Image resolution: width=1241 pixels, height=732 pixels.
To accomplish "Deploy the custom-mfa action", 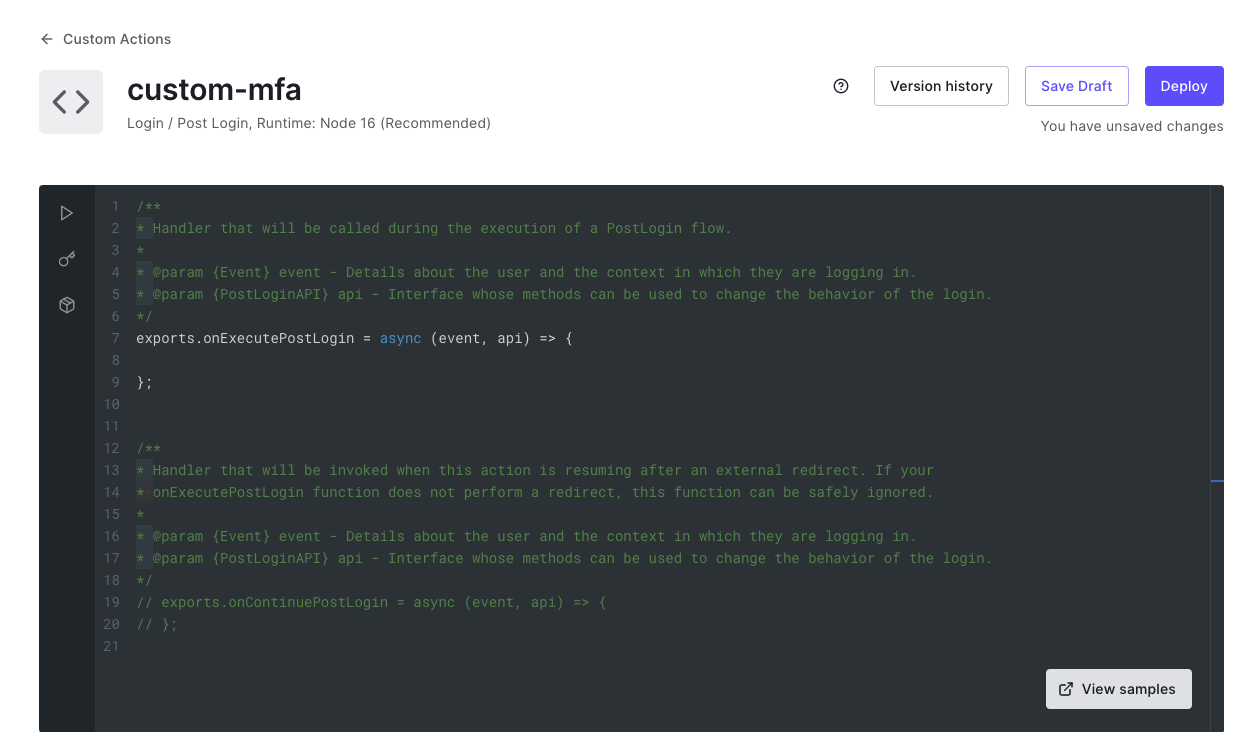I will [1184, 86].
